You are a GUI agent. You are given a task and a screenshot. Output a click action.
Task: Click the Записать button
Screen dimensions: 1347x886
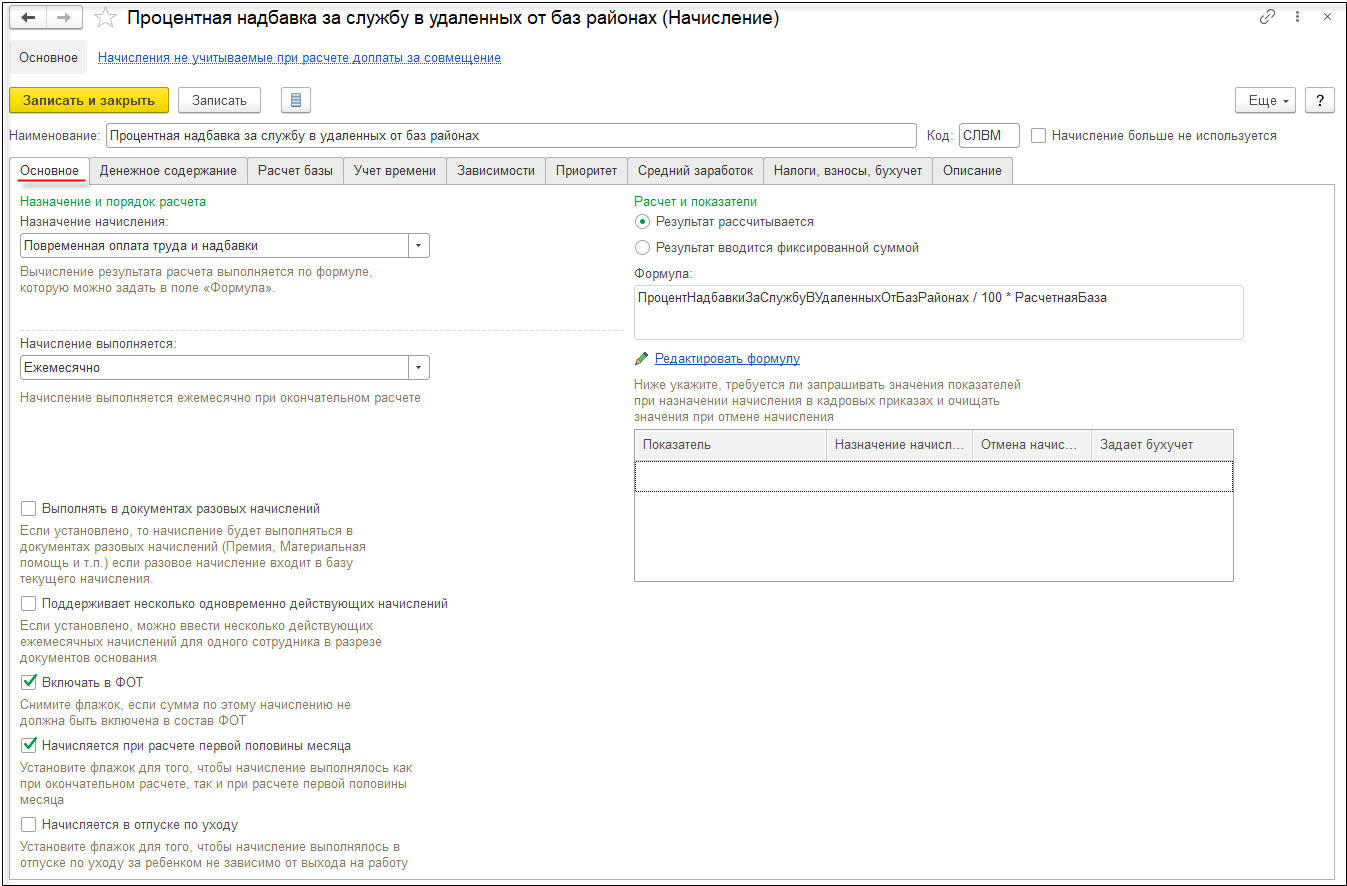[x=219, y=100]
